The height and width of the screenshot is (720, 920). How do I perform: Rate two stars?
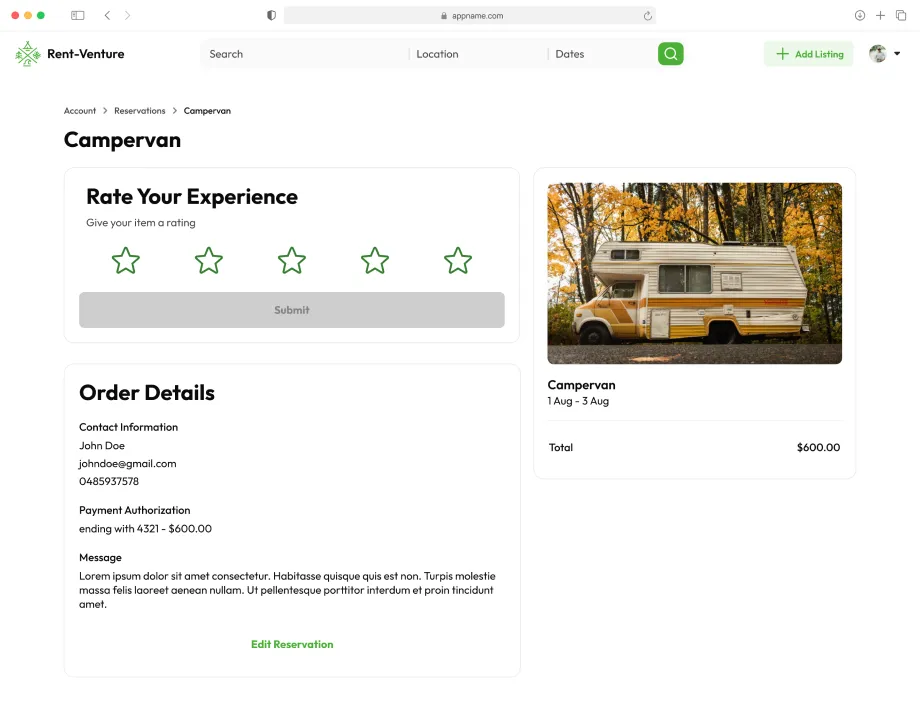coord(209,261)
